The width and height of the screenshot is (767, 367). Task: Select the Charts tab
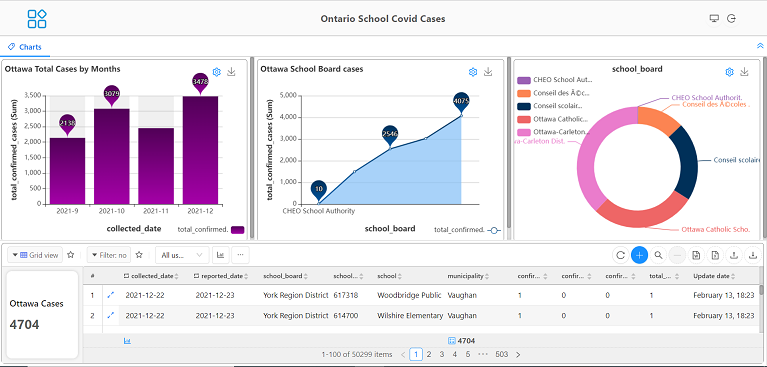pos(25,47)
